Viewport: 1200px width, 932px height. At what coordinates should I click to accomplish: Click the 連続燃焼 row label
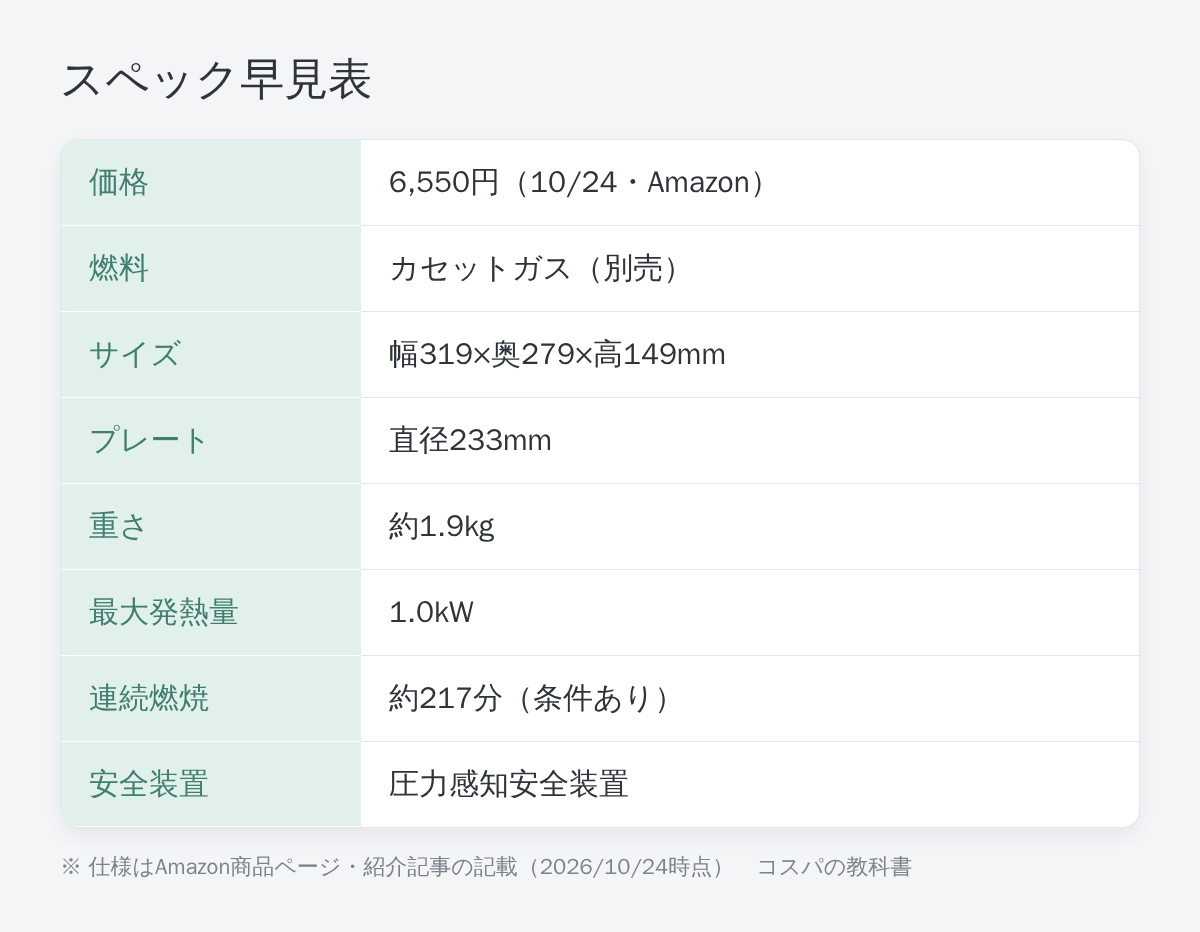[149, 698]
